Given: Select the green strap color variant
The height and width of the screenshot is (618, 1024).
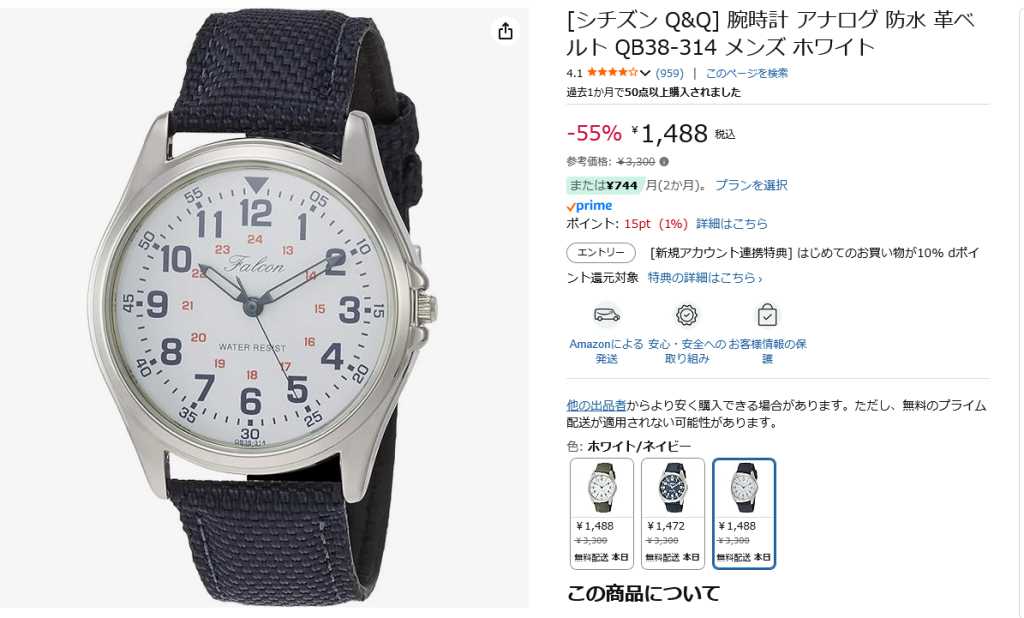Looking at the screenshot, I should [601, 513].
